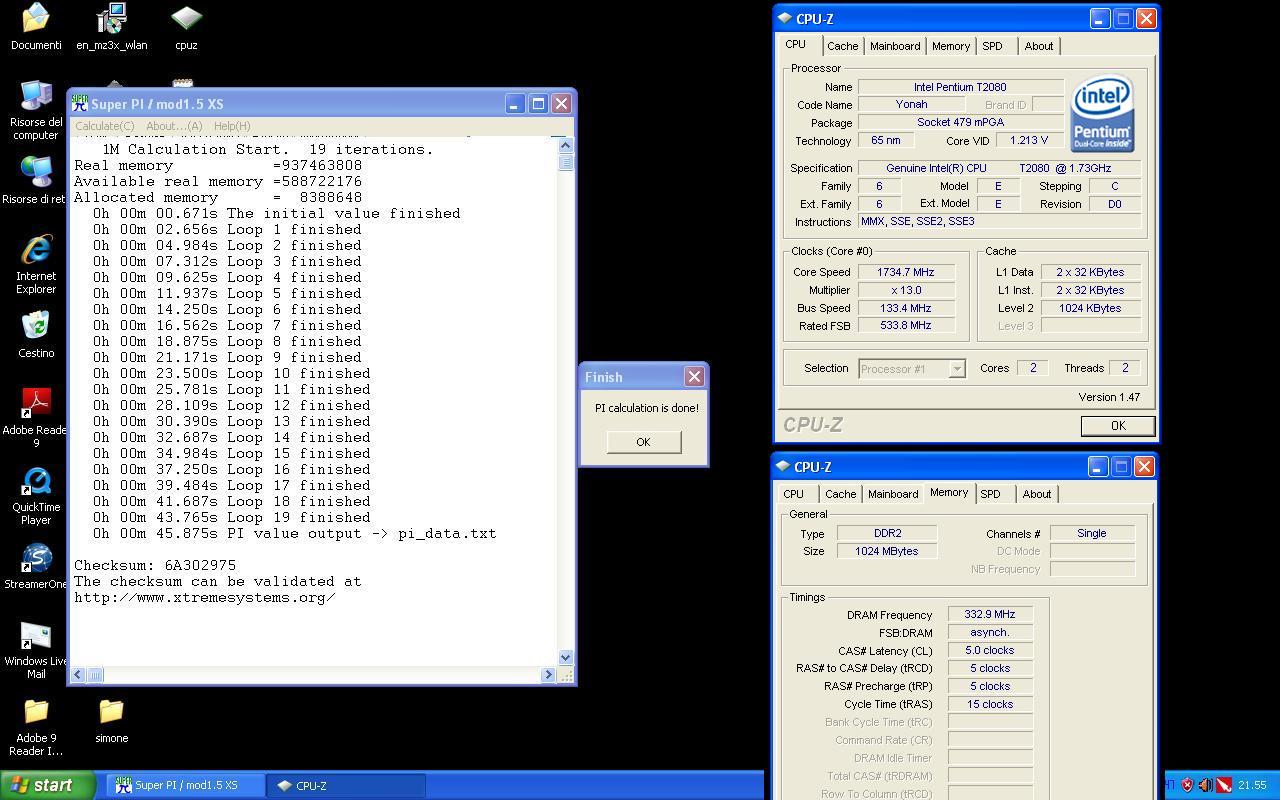Click the Level 2 1024 KBytes value
The height and width of the screenshot is (800, 1280).
[x=1090, y=308]
